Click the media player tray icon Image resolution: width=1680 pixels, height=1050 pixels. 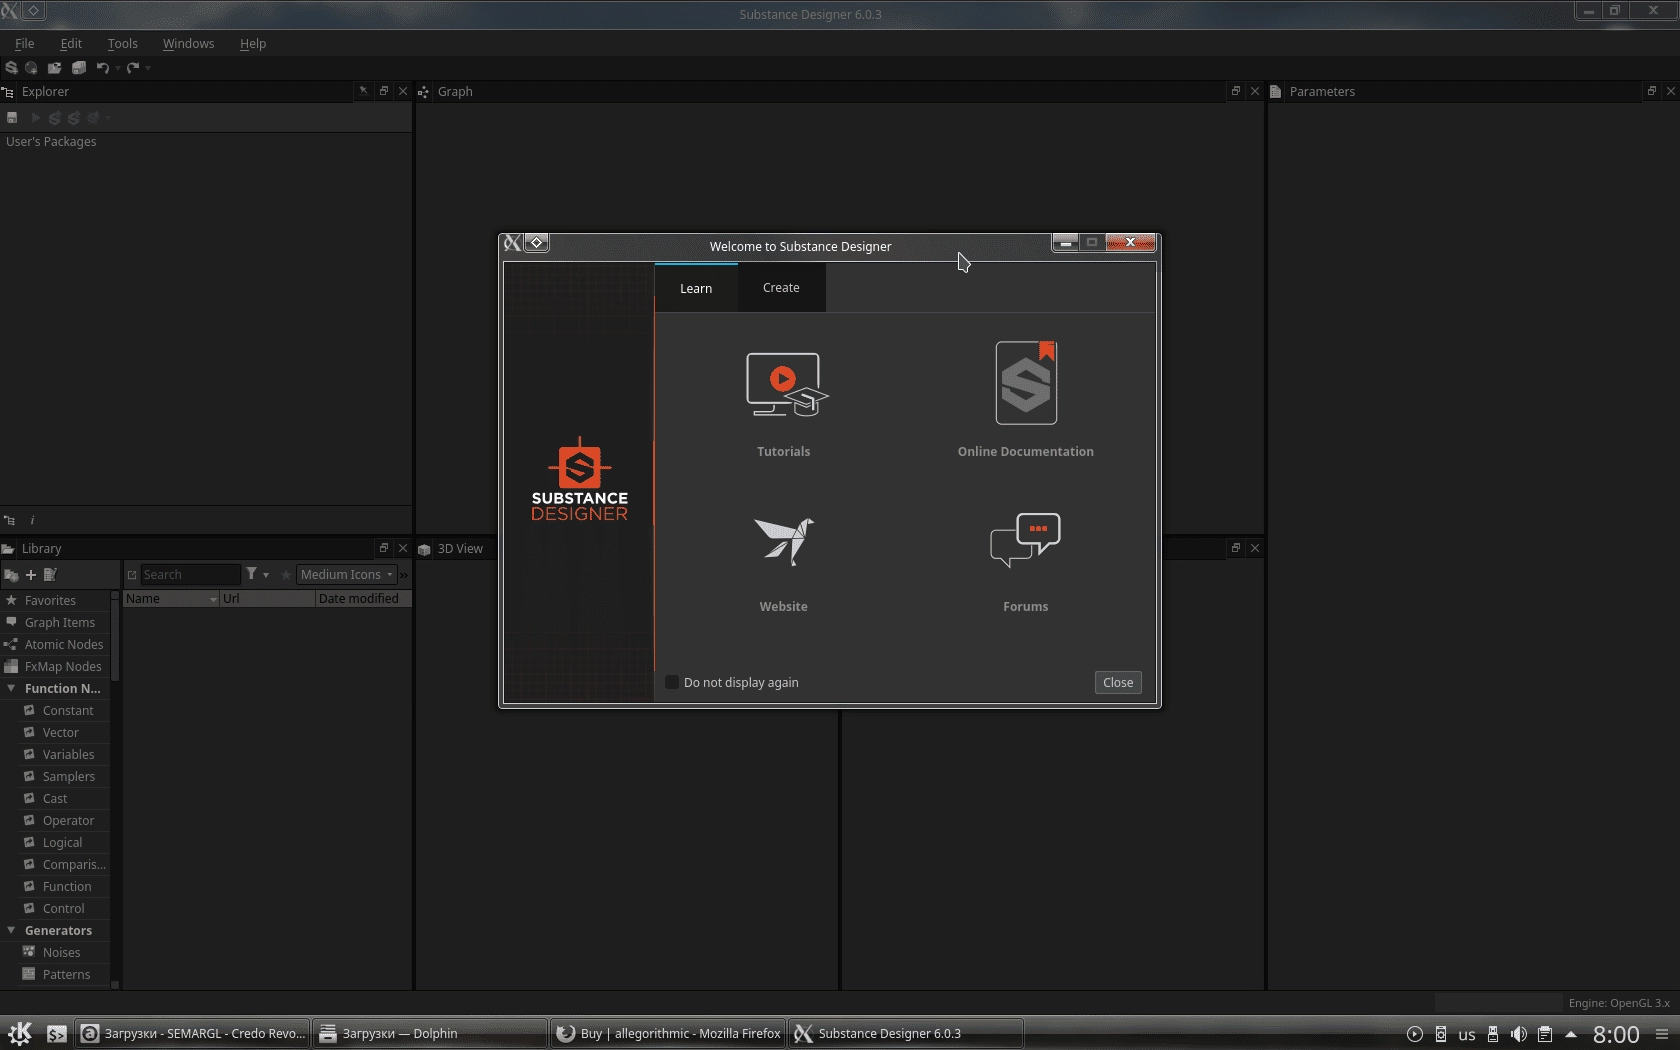pyautogui.click(x=1415, y=1034)
